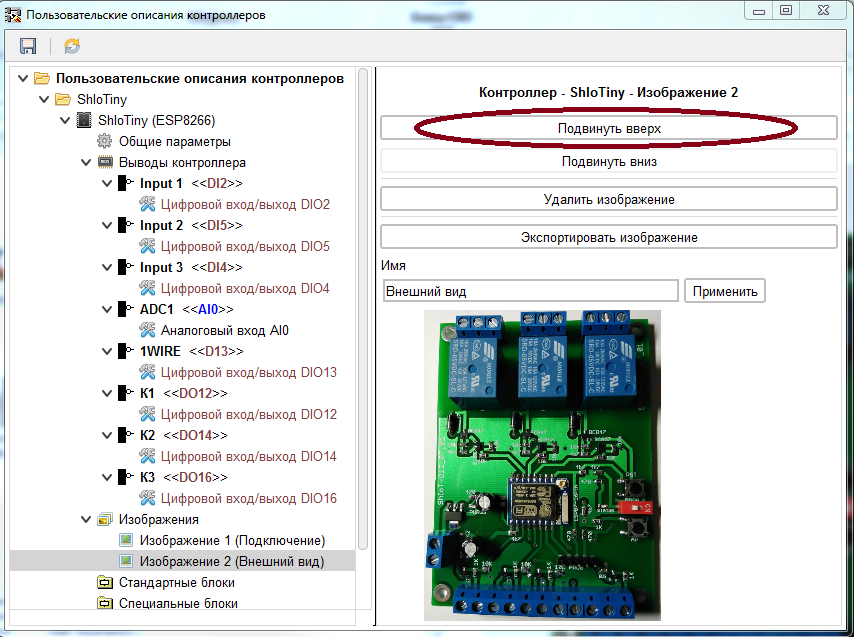Click the pin icon beside 1WIRE

[126, 351]
